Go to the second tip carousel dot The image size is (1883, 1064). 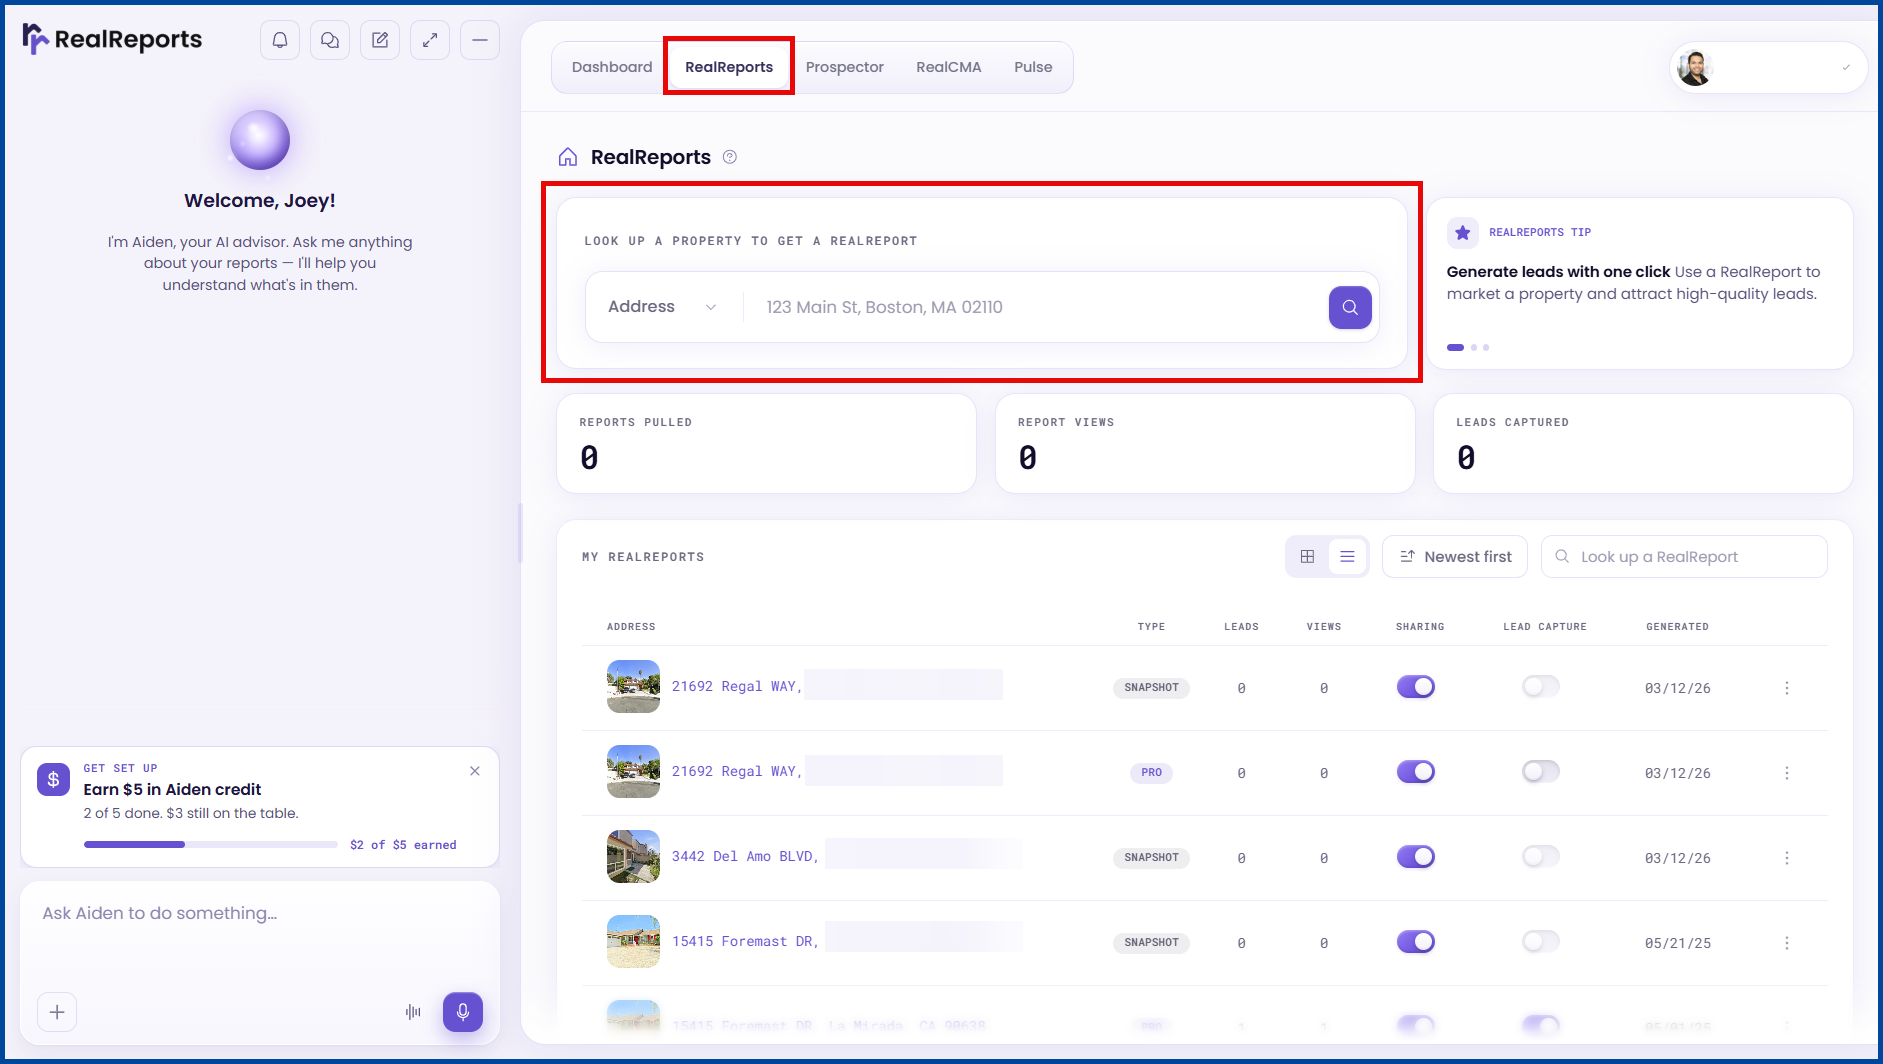1474,348
